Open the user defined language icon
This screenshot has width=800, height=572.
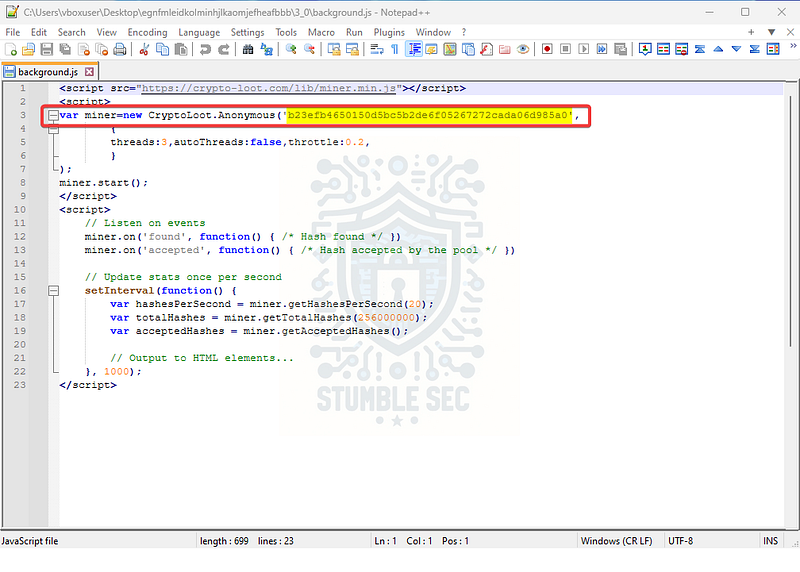pos(432,49)
